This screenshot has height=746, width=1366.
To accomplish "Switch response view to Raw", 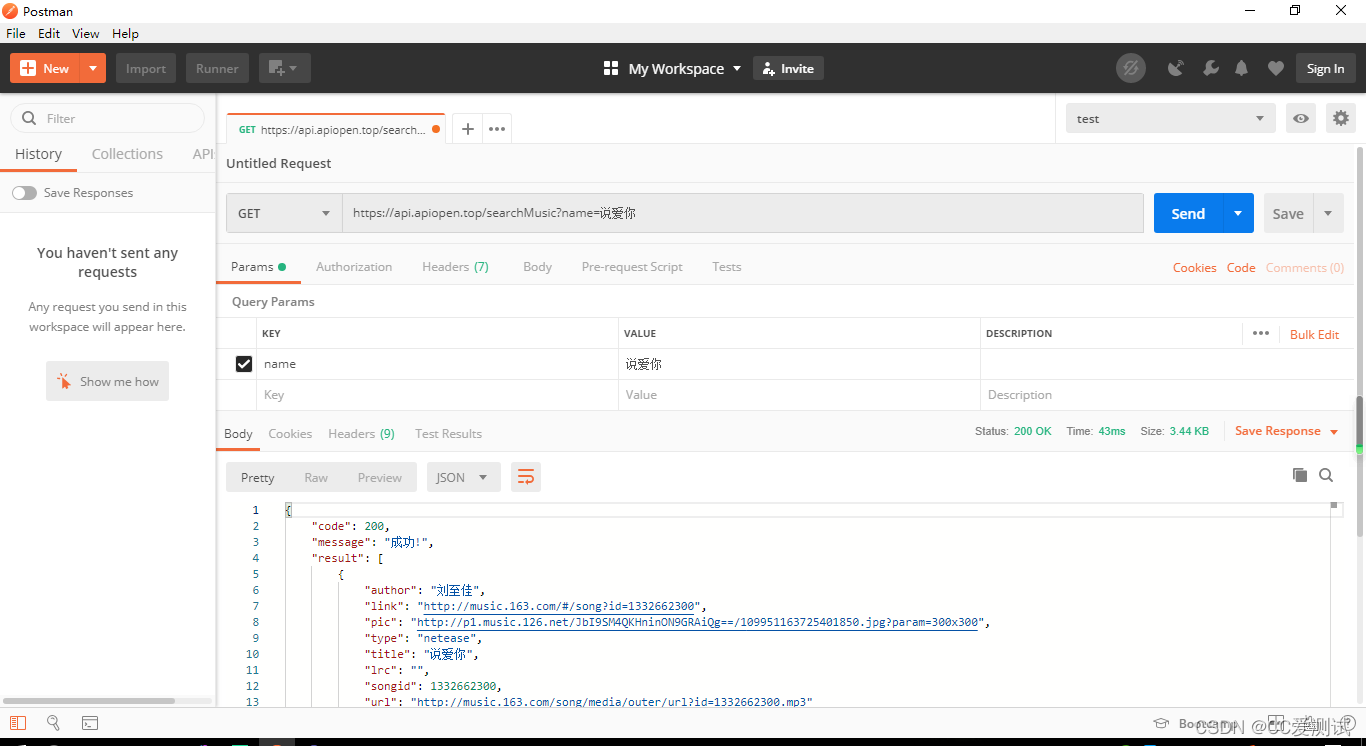I will pos(316,477).
